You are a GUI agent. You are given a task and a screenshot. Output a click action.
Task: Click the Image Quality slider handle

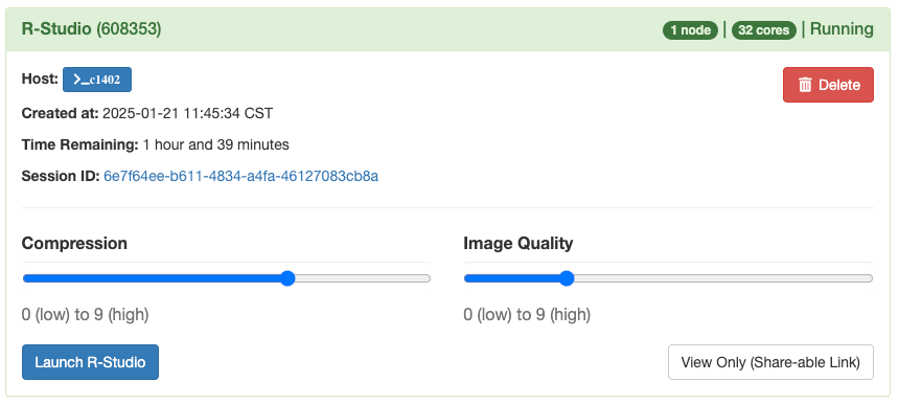[567, 278]
